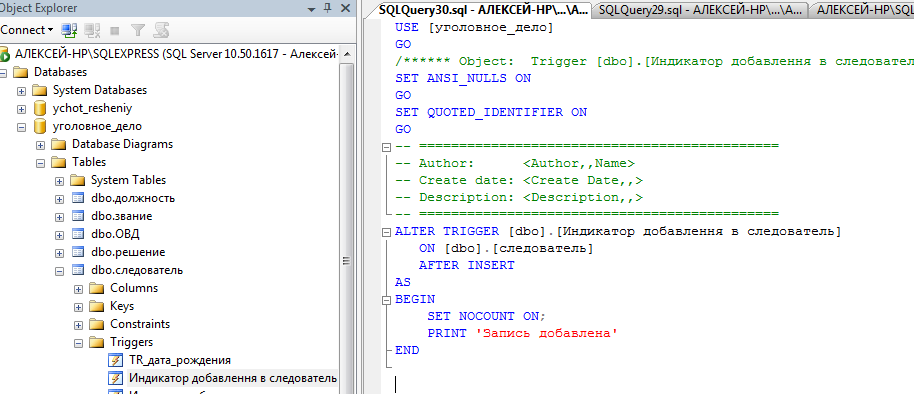Click the Filter funnel icon

[138, 30]
